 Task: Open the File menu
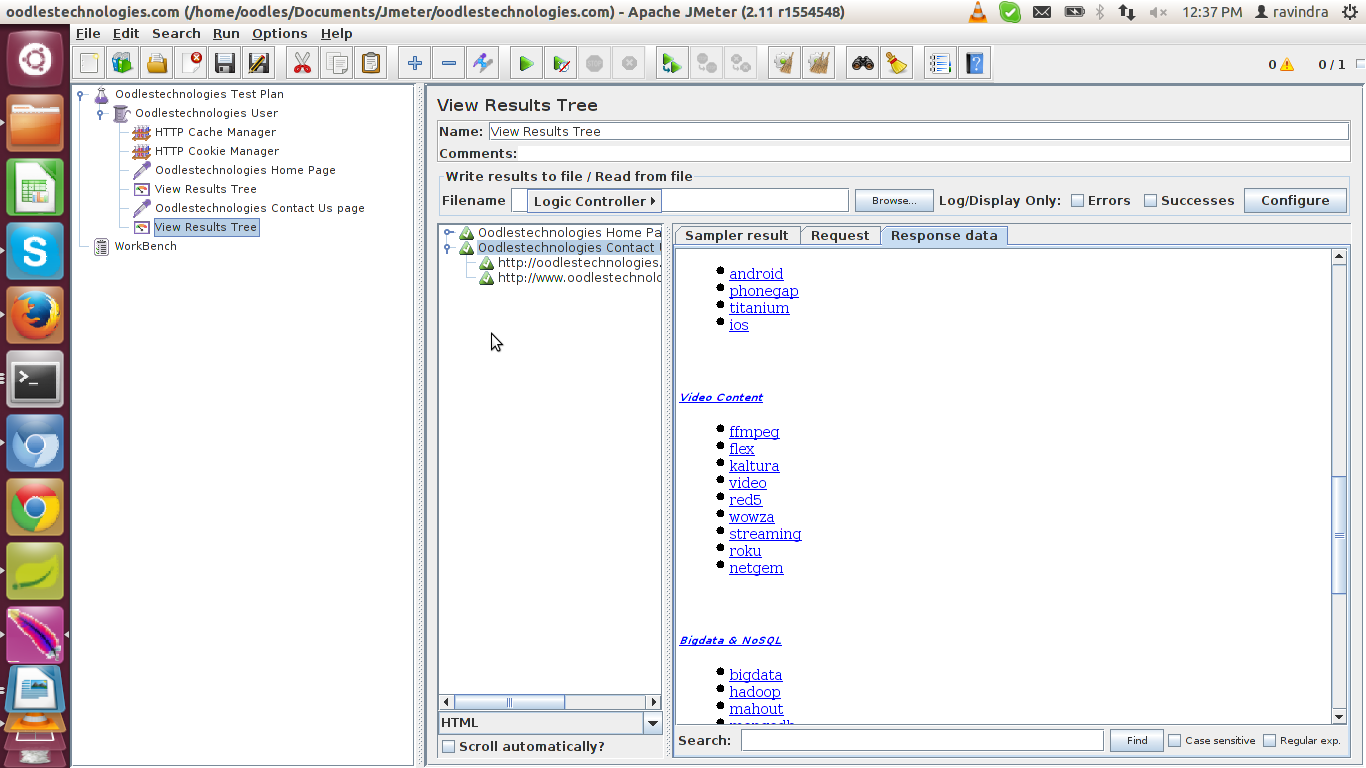pos(88,33)
